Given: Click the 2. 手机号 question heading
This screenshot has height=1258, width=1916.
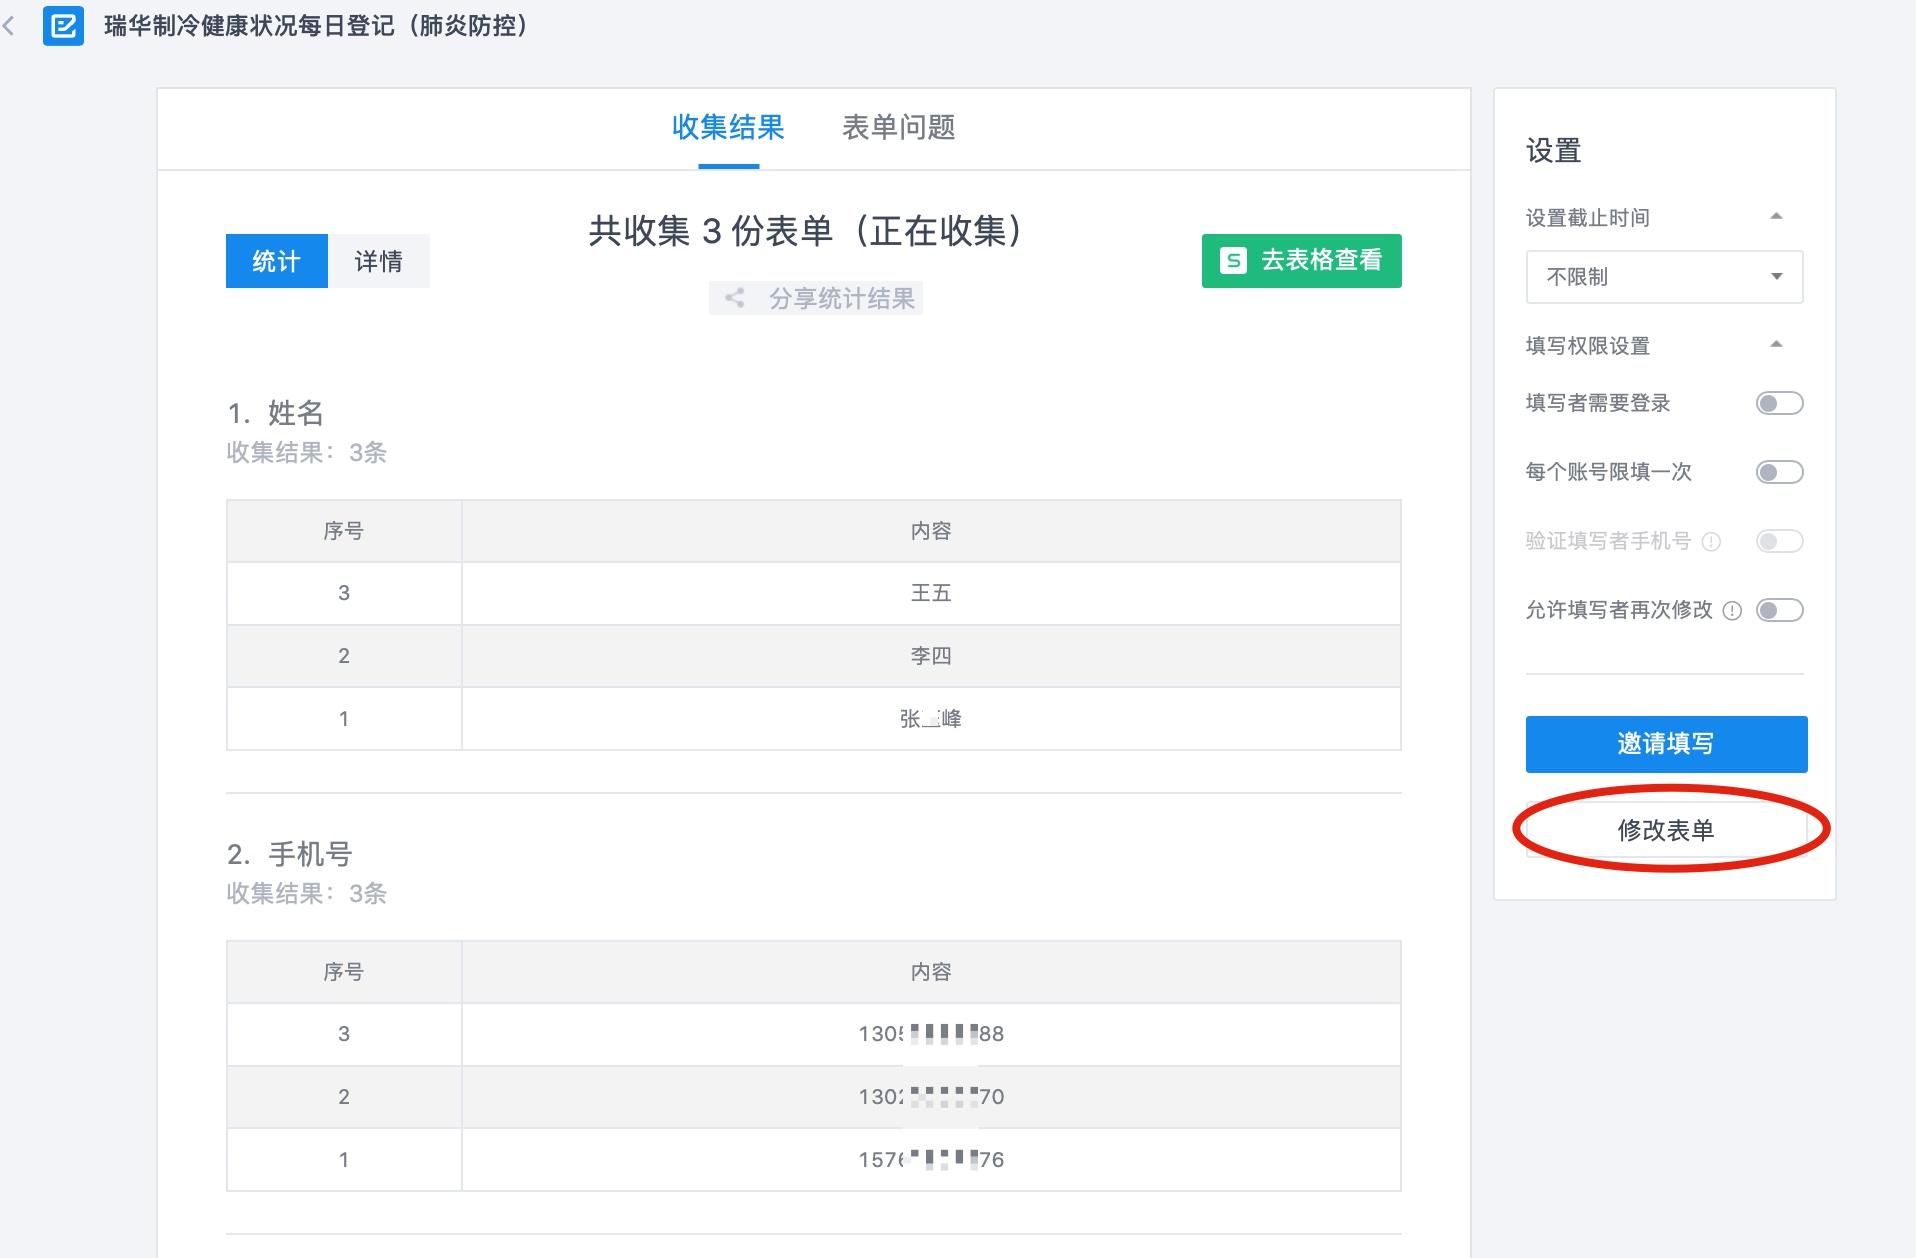Looking at the screenshot, I should coord(290,854).
